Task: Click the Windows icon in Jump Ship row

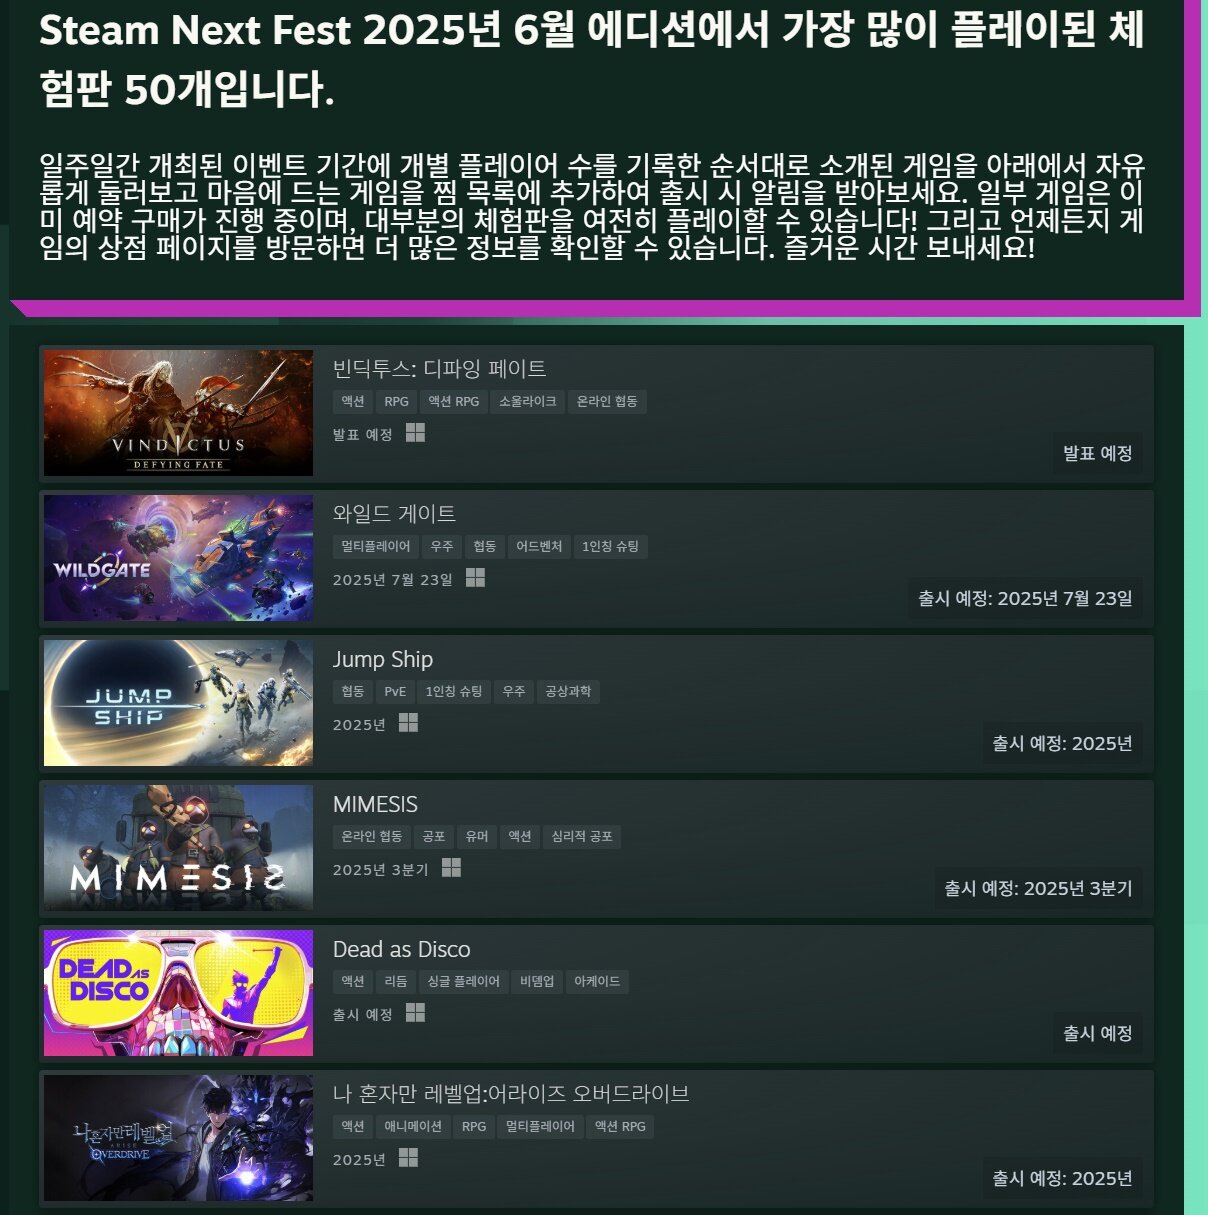Action: (408, 723)
